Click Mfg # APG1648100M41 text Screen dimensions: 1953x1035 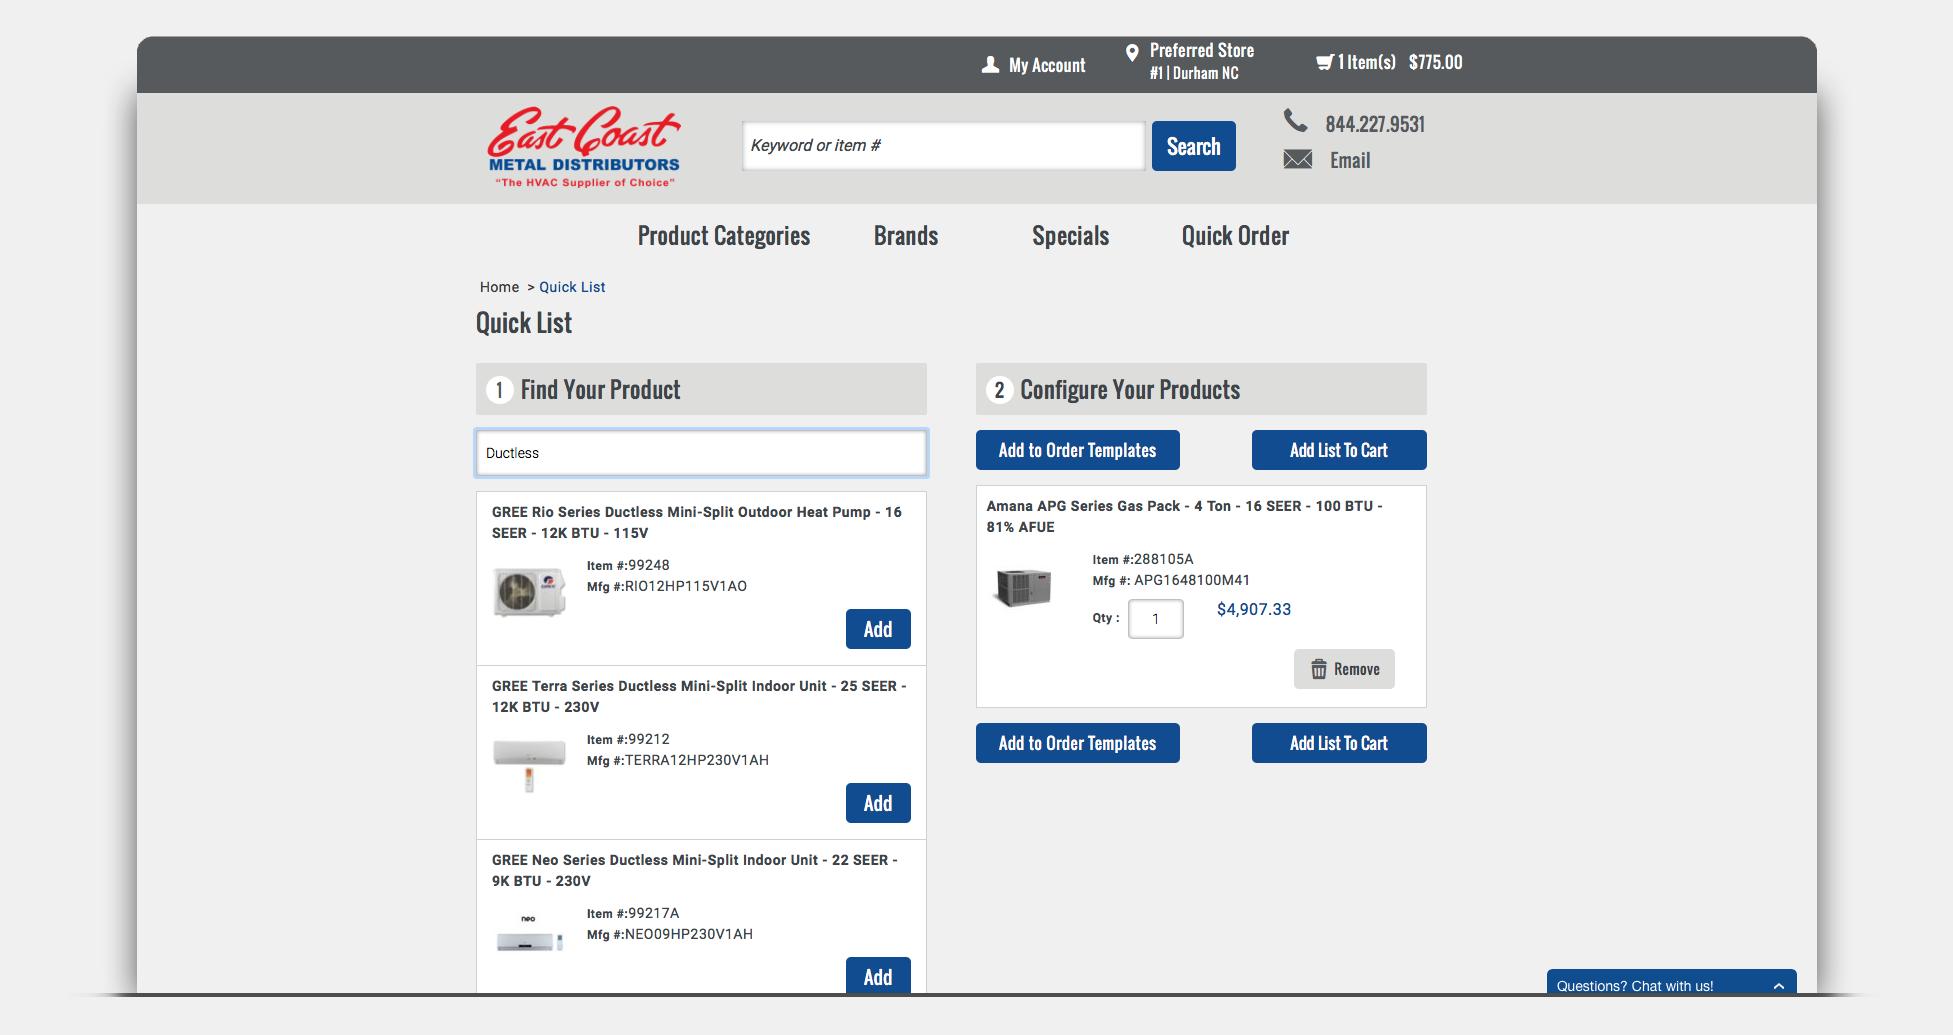pyautogui.click(x=1171, y=580)
